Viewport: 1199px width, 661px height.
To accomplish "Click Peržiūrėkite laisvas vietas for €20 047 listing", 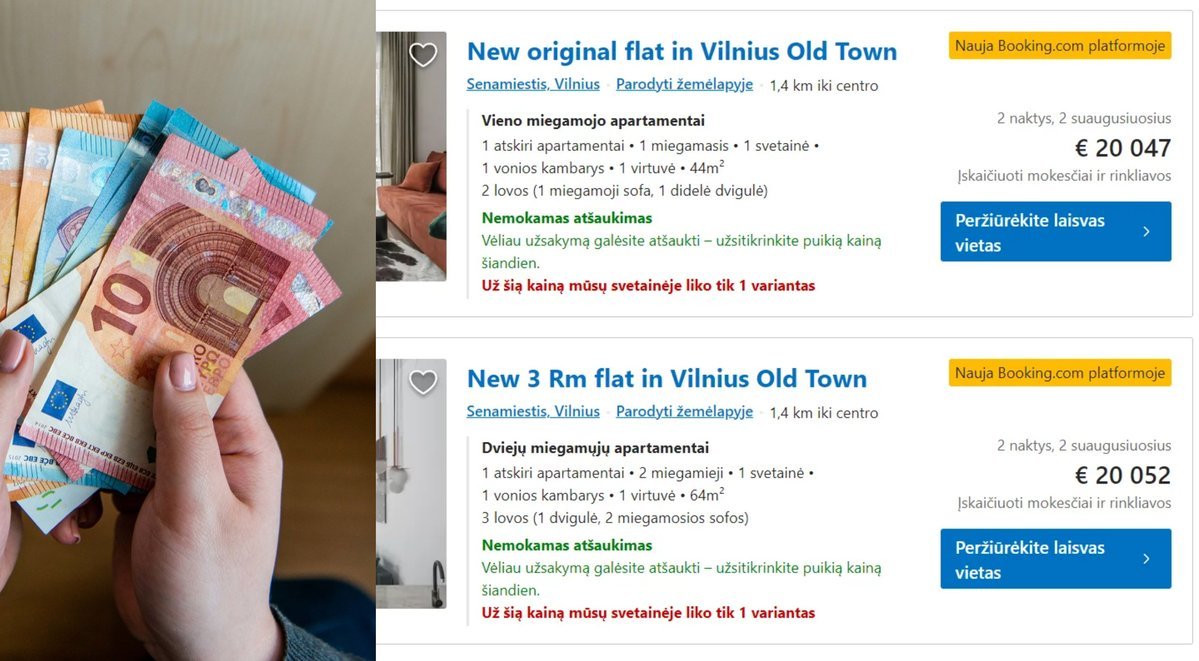I will [1055, 232].
